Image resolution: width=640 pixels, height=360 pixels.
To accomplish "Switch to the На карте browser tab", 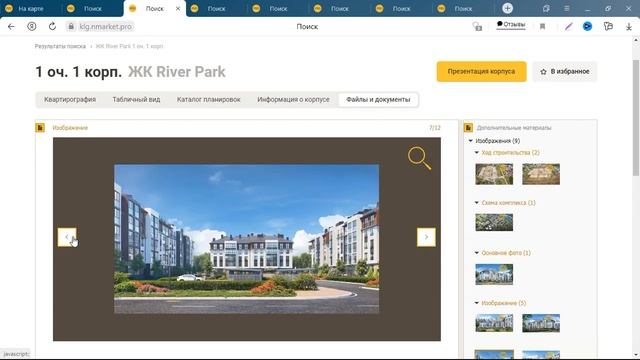I will point(31,9).
